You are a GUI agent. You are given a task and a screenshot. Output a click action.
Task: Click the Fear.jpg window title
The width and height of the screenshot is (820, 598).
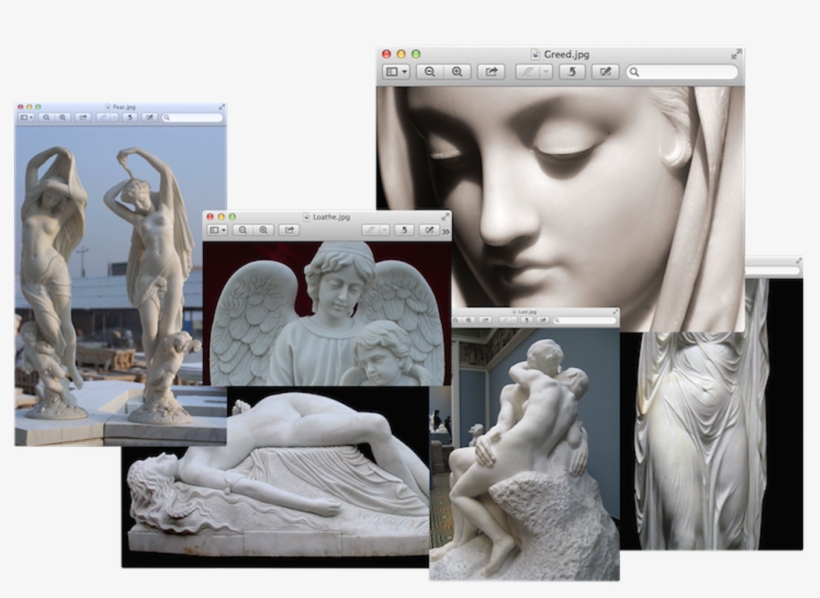click(124, 107)
